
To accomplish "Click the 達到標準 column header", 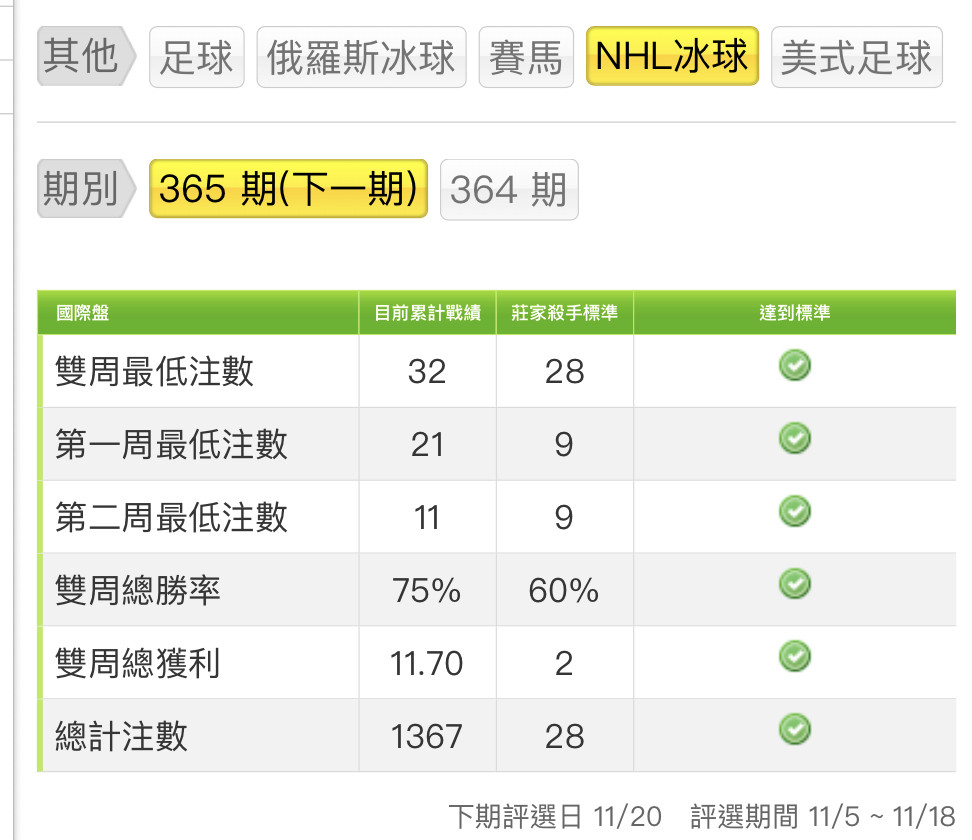I will tap(795, 312).
